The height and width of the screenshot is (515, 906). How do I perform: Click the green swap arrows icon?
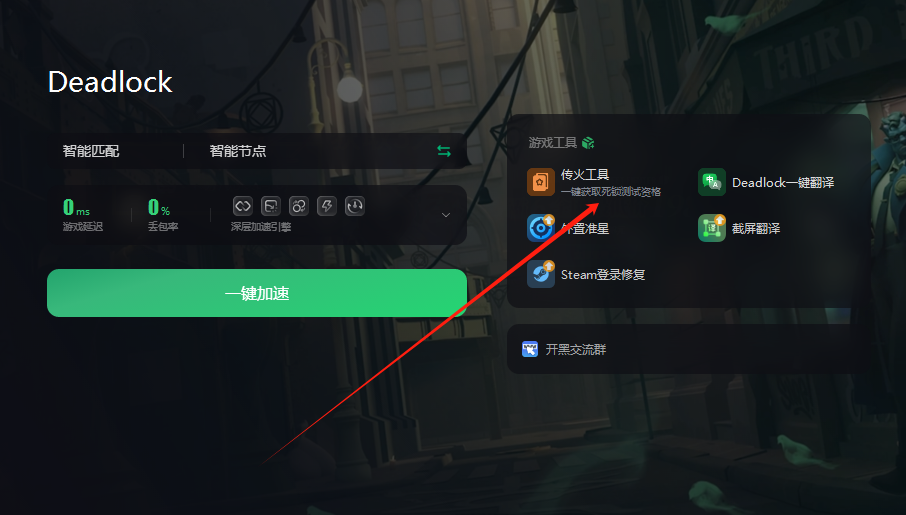444,151
